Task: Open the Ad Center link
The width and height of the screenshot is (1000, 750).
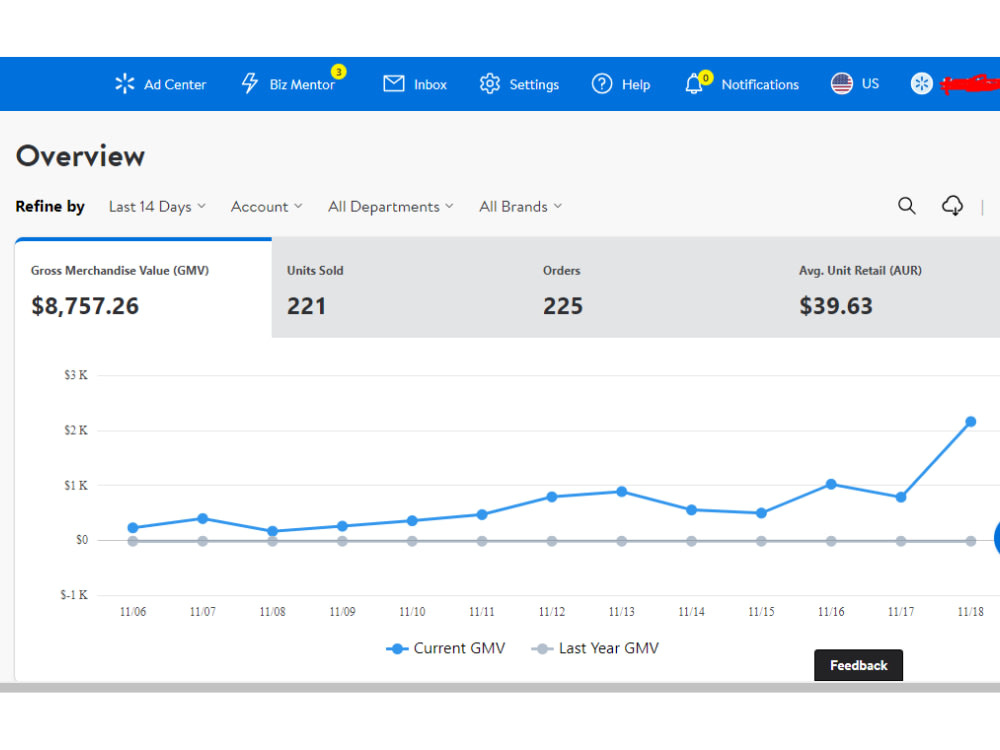Action: click(161, 84)
